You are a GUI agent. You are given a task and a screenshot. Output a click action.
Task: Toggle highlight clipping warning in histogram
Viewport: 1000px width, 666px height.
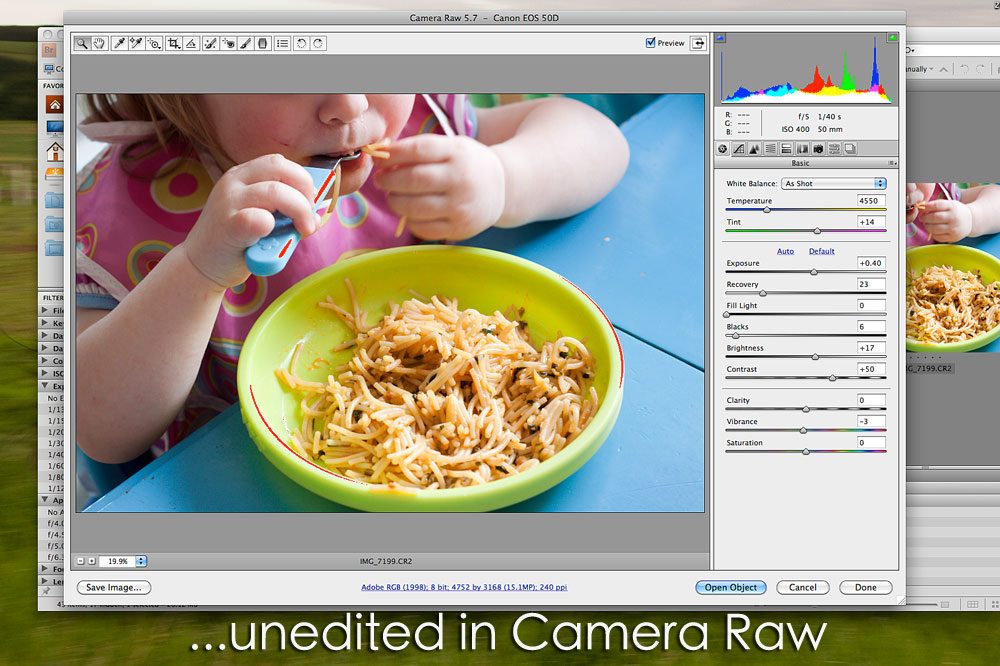tap(892, 38)
